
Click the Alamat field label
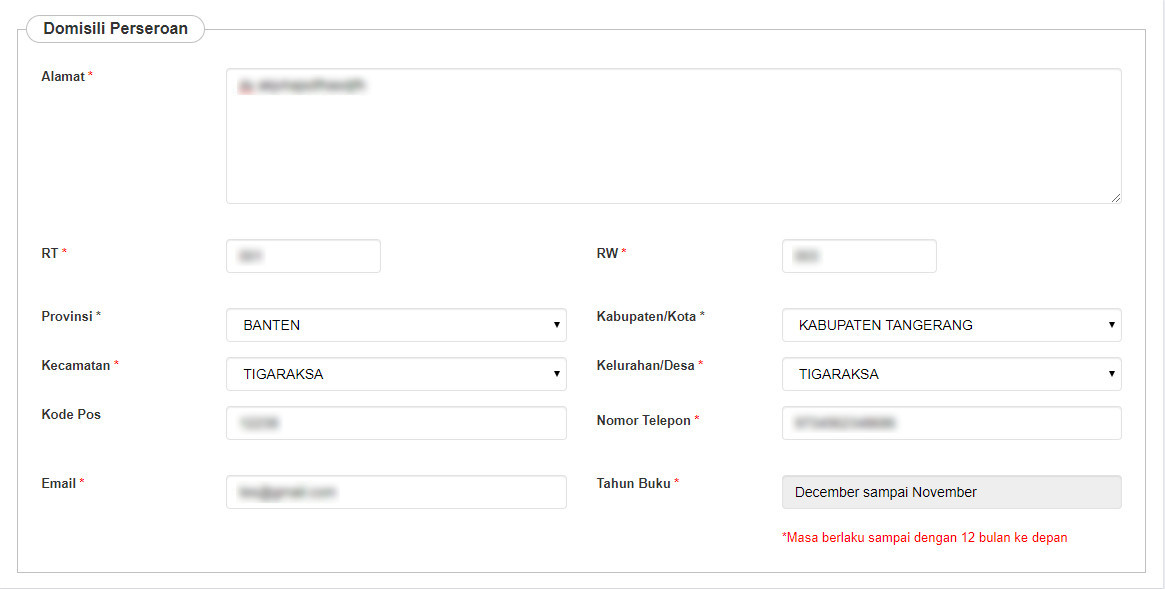click(63, 76)
